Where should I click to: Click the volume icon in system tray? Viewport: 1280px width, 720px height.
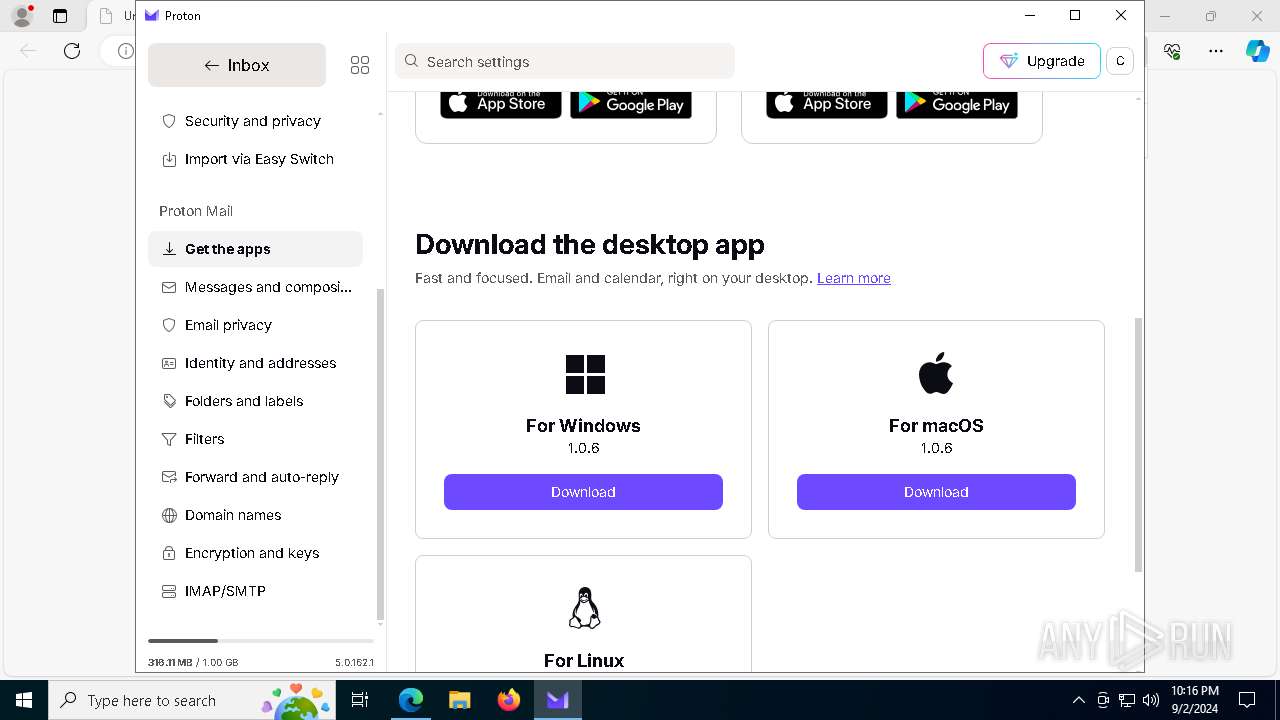[x=1151, y=700]
